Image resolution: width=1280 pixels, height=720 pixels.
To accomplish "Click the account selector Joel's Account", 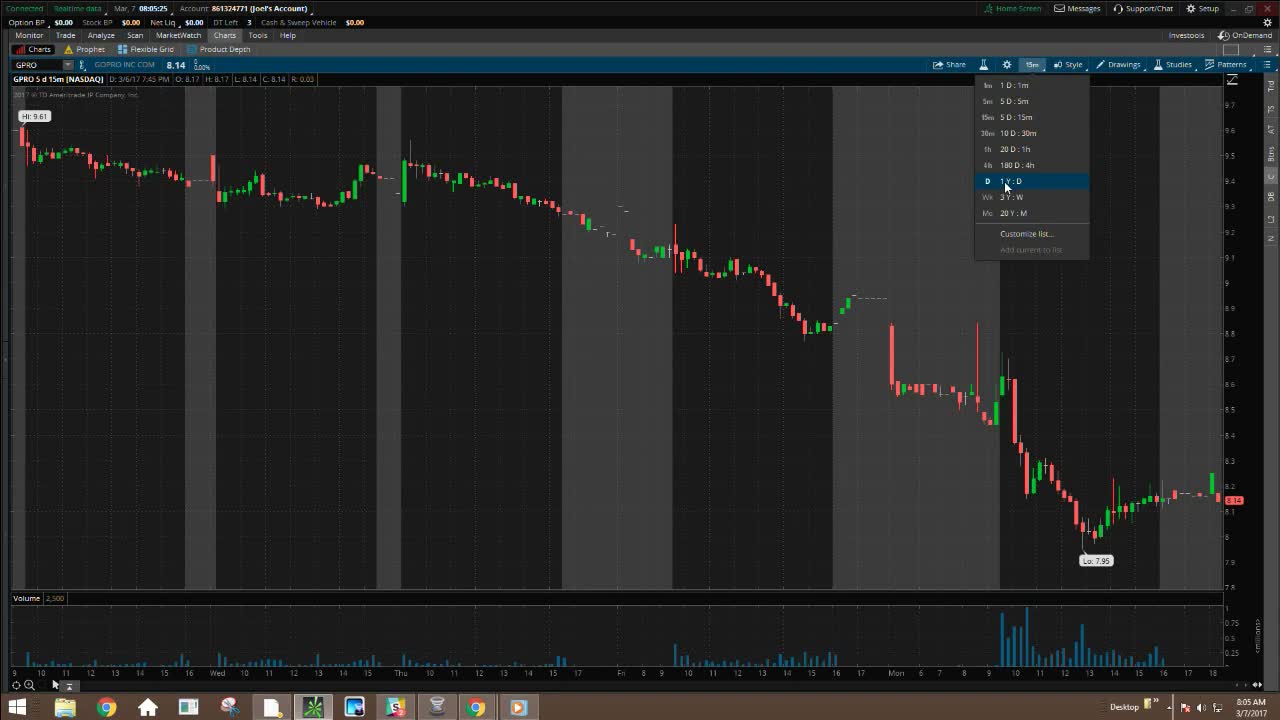I will tap(259, 8).
